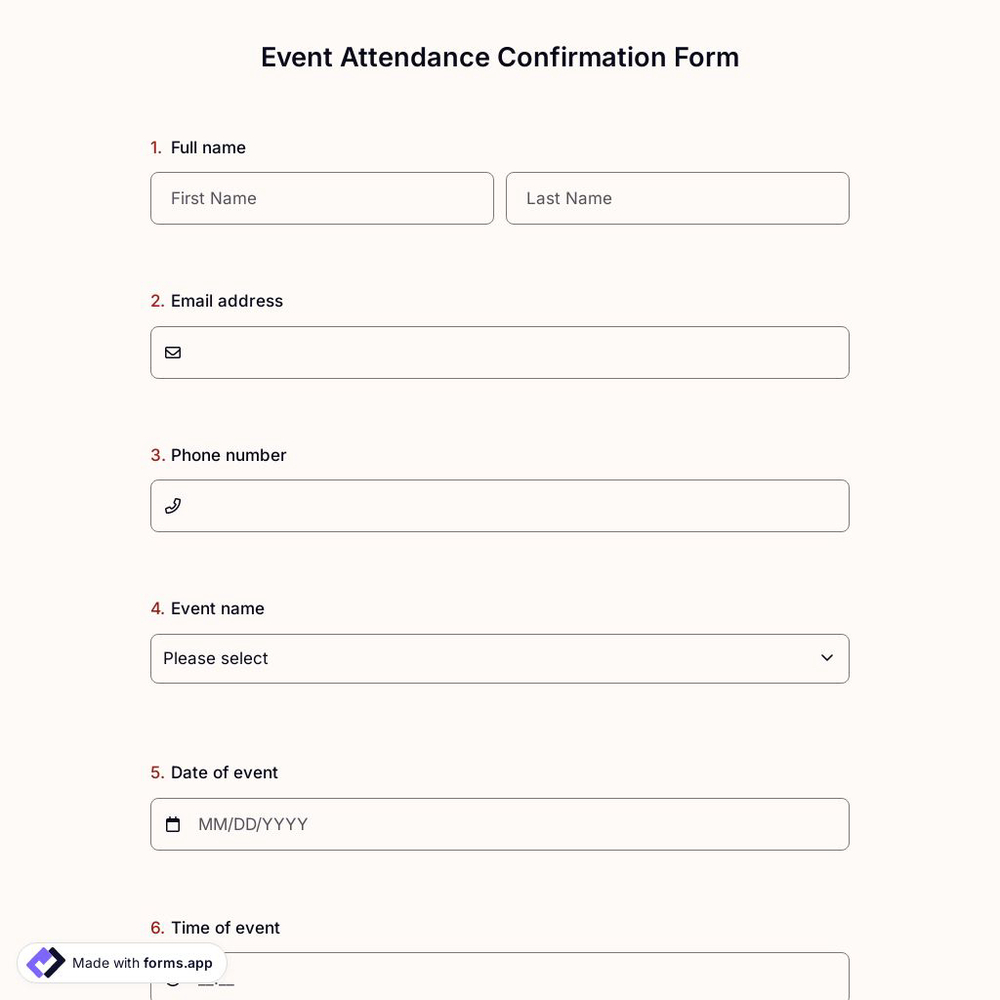The width and height of the screenshot is (1000, 1000).
Task: Click the forms.app logo icon
Action: pyautogui.click(x=44, y=962)
